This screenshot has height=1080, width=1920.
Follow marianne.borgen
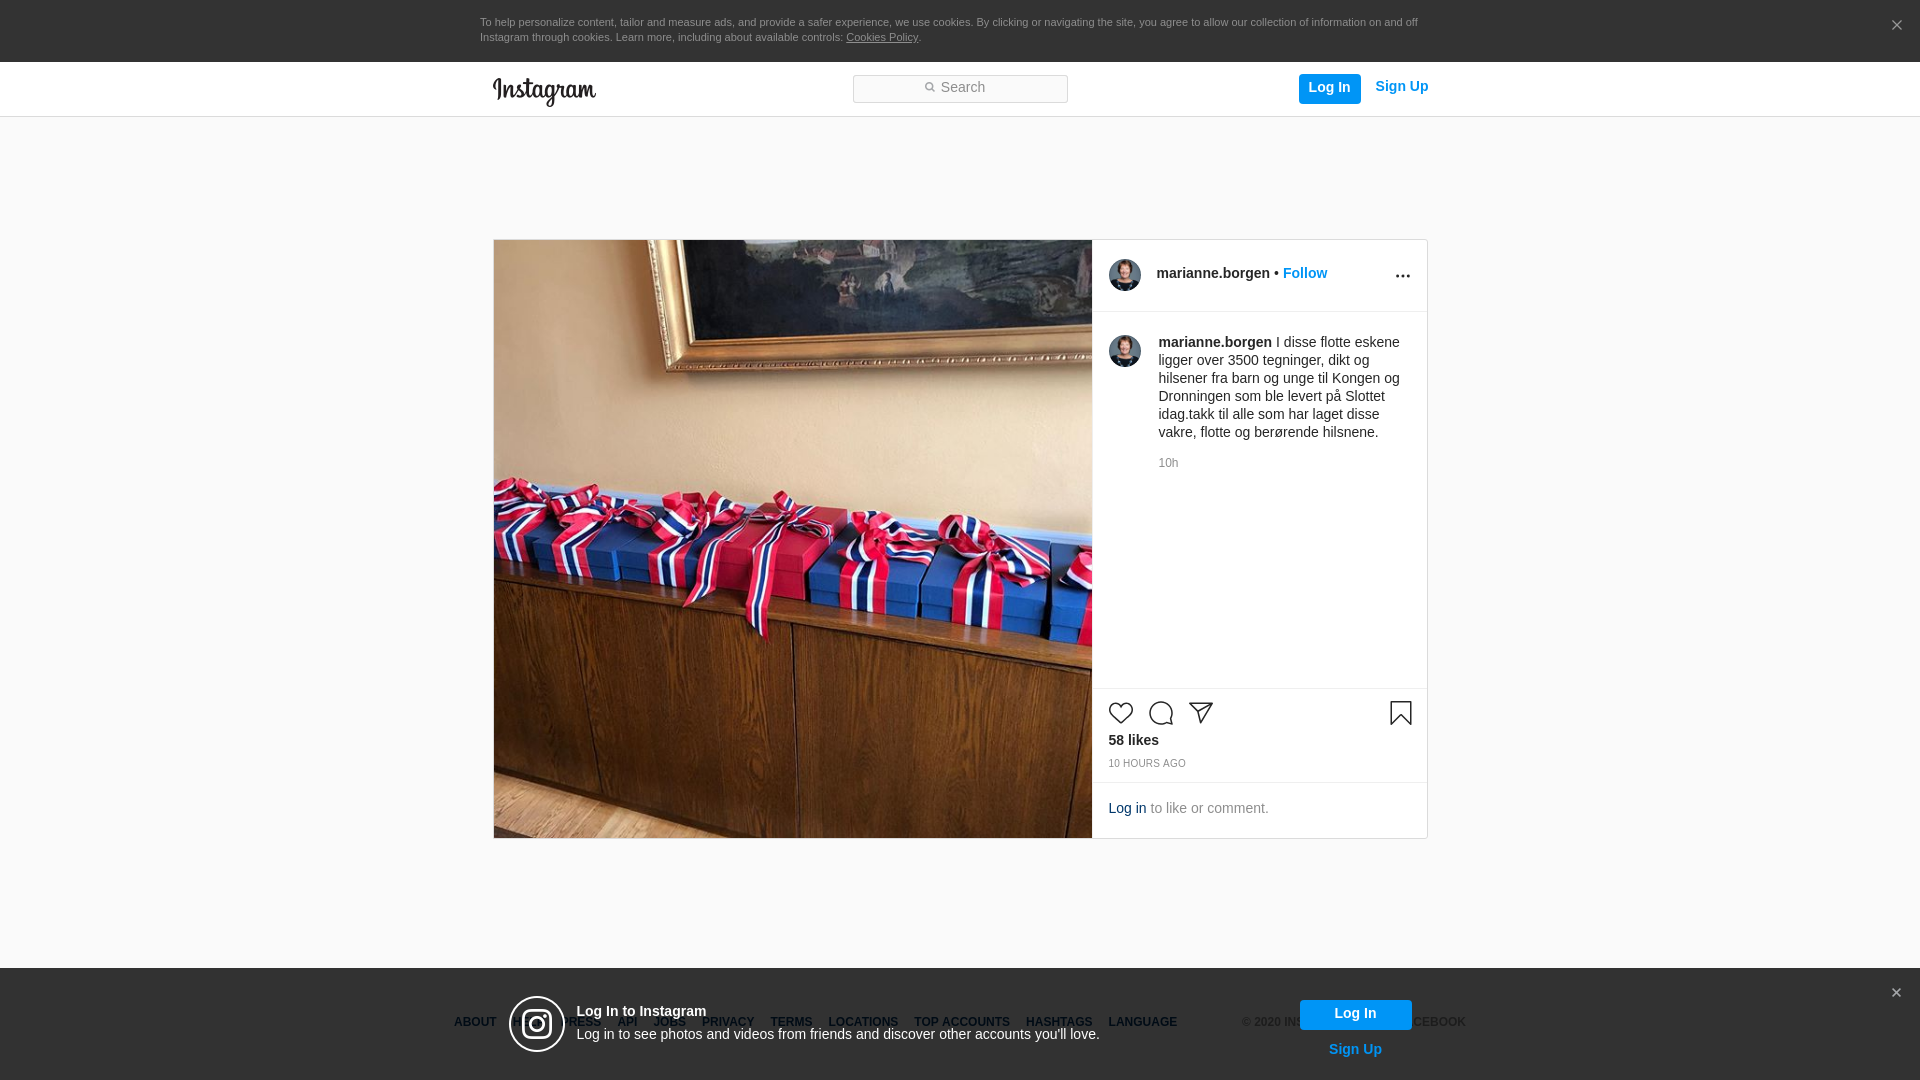tap(1305, 273)
